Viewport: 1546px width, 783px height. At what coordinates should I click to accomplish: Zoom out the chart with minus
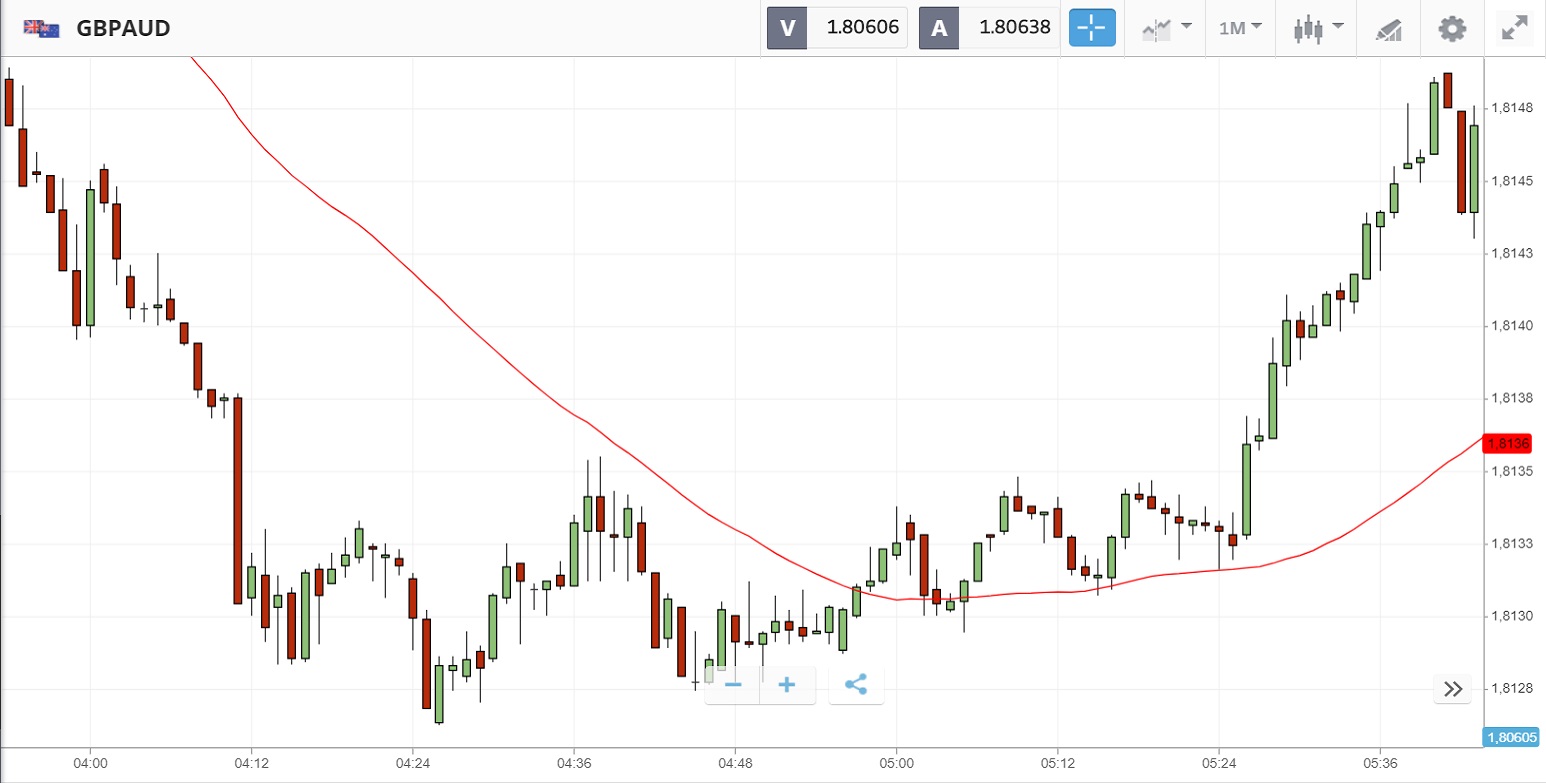click(x=733, y=685)
